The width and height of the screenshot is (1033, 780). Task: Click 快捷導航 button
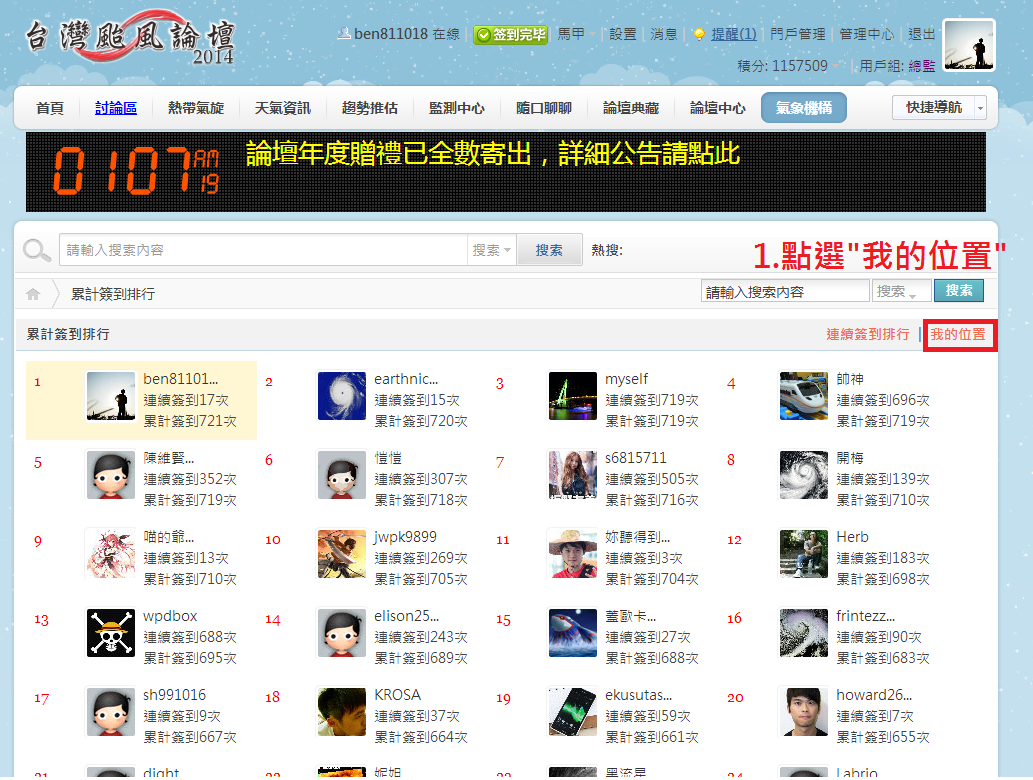(934, 107)
